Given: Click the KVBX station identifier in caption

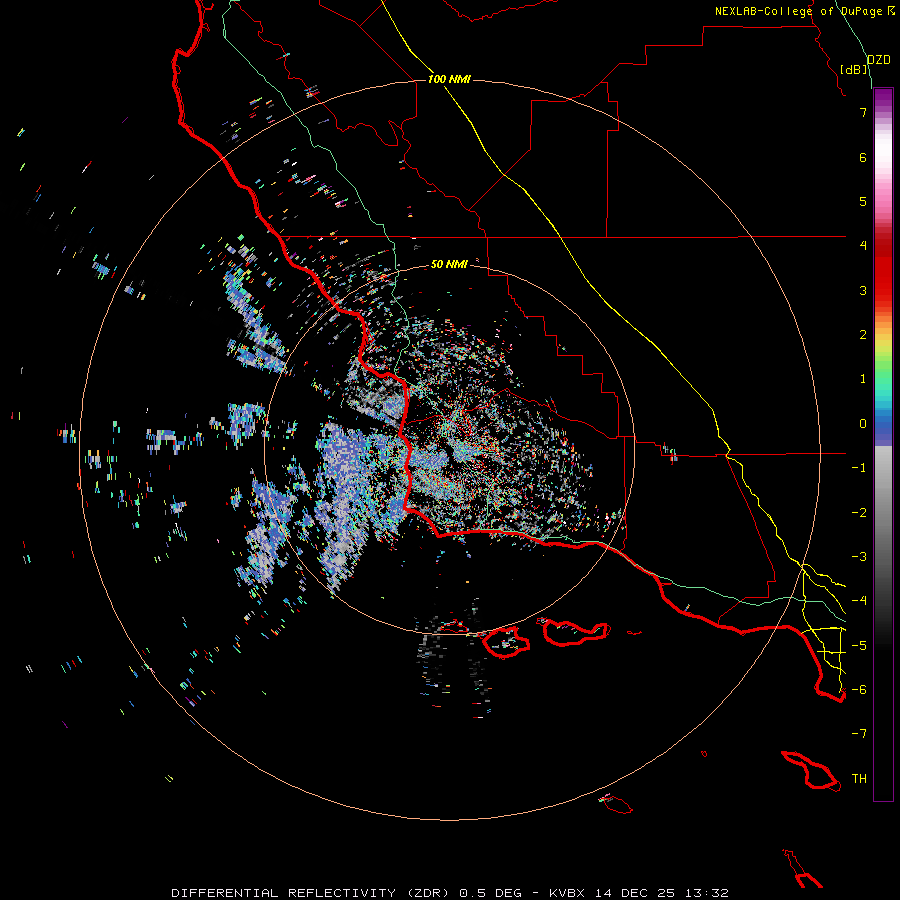Looking at the screenshot, I should [567, 893].
